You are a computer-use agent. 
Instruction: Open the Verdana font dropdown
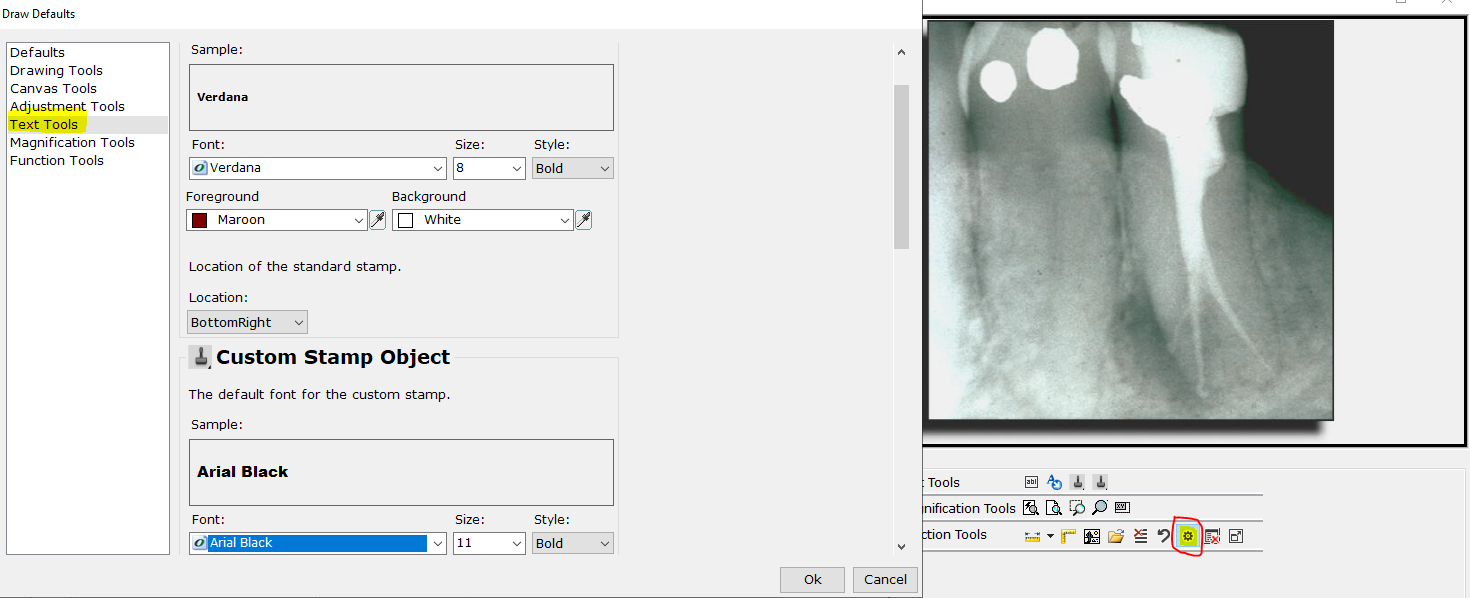tap(438, 169)
